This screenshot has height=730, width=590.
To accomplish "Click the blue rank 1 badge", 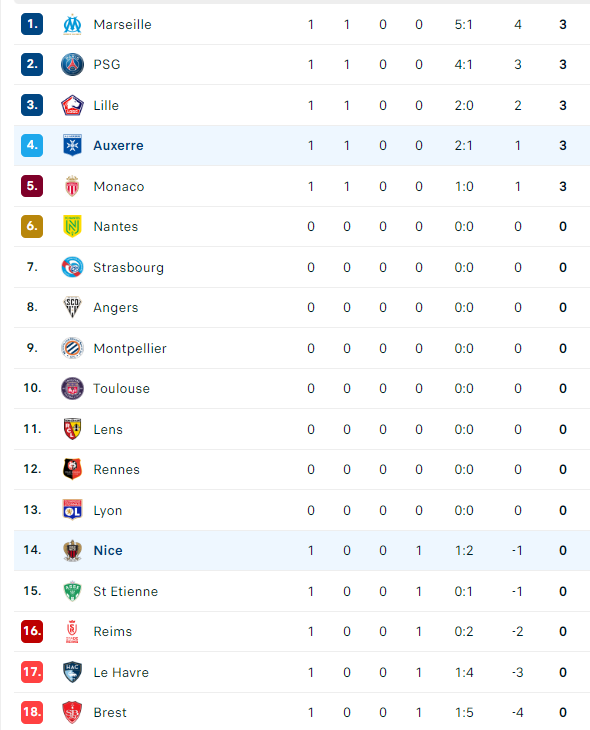I will (x=32, y=24).
